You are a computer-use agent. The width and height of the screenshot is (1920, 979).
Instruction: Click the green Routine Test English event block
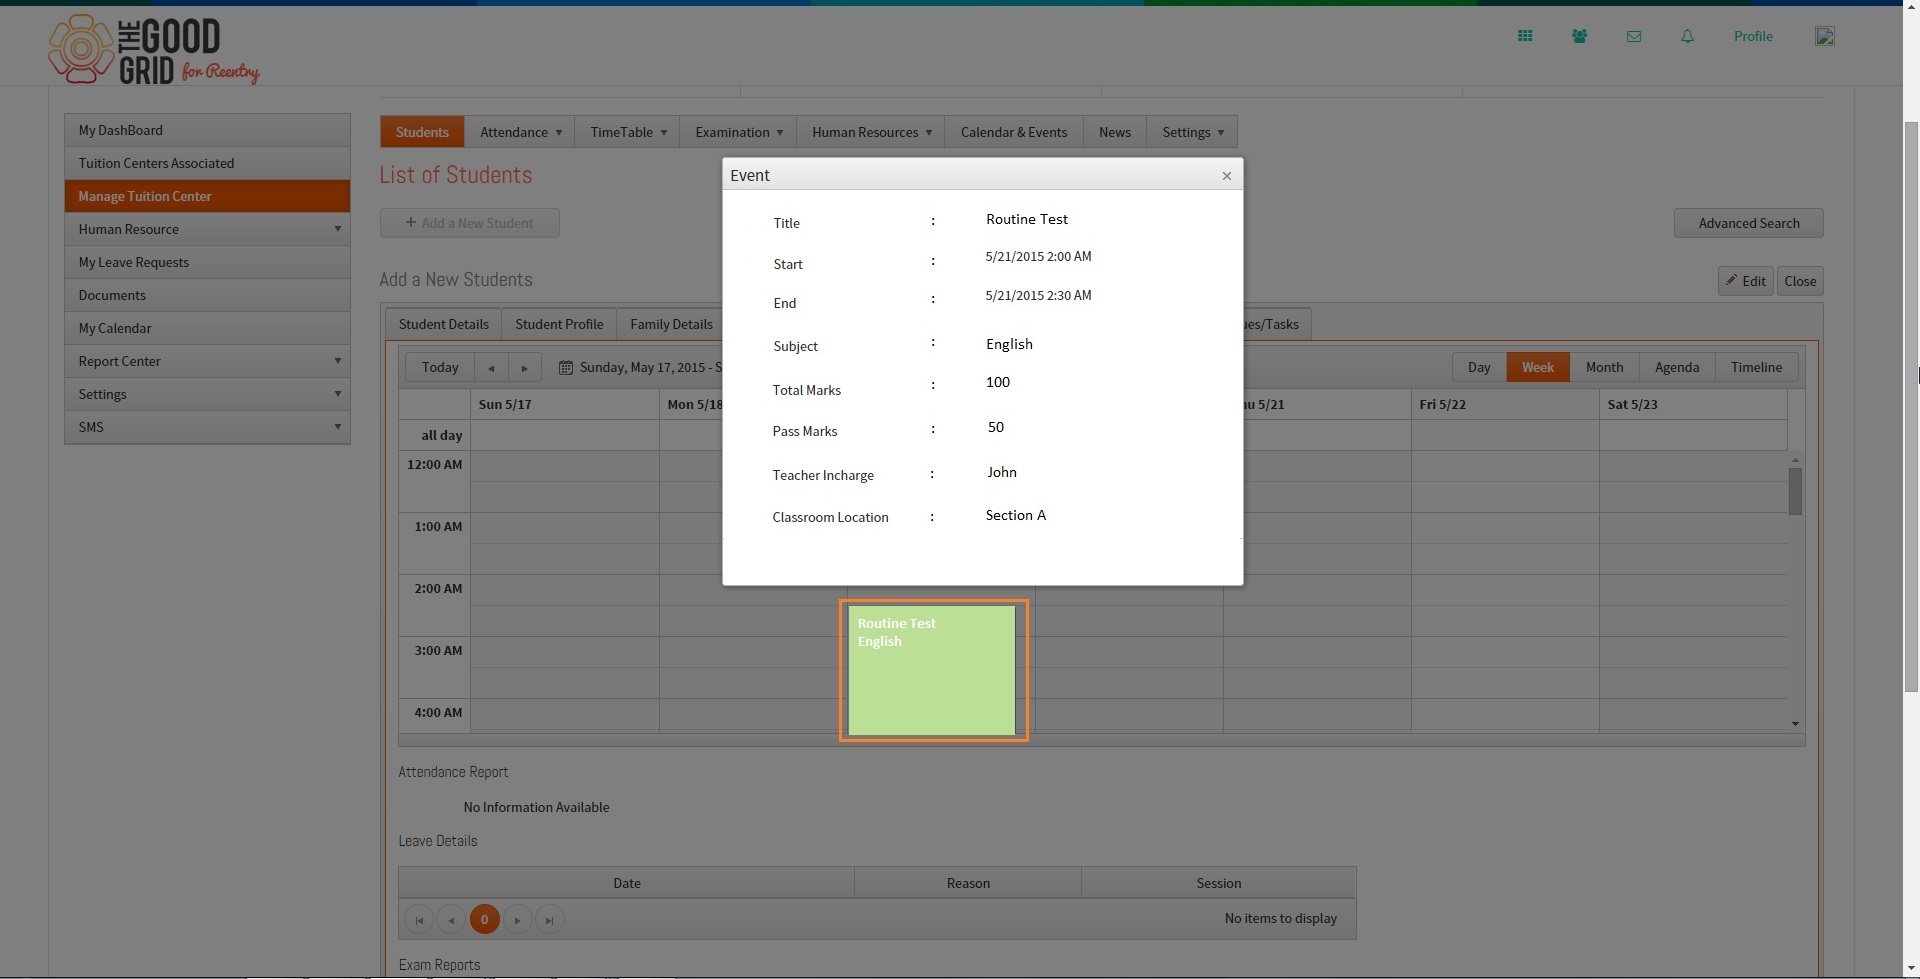[932, 670]
